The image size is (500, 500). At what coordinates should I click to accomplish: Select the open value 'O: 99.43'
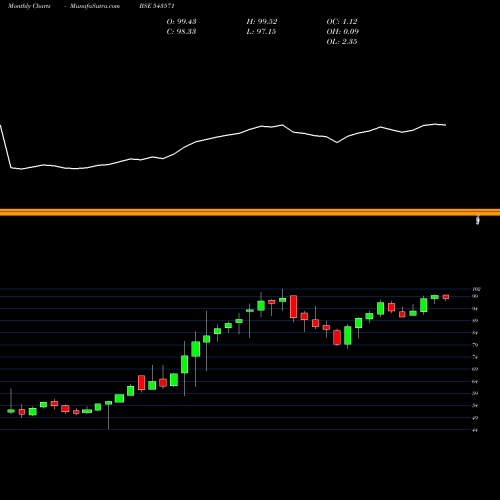[181, 22]
